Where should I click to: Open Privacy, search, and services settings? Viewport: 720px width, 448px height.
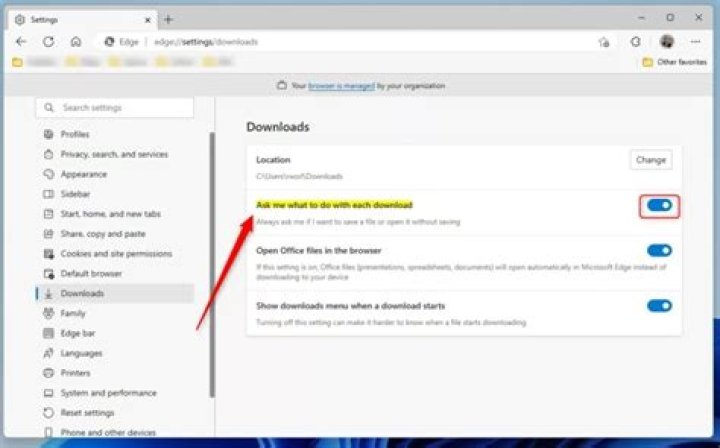pyautogui.click(x=115, y=154)
